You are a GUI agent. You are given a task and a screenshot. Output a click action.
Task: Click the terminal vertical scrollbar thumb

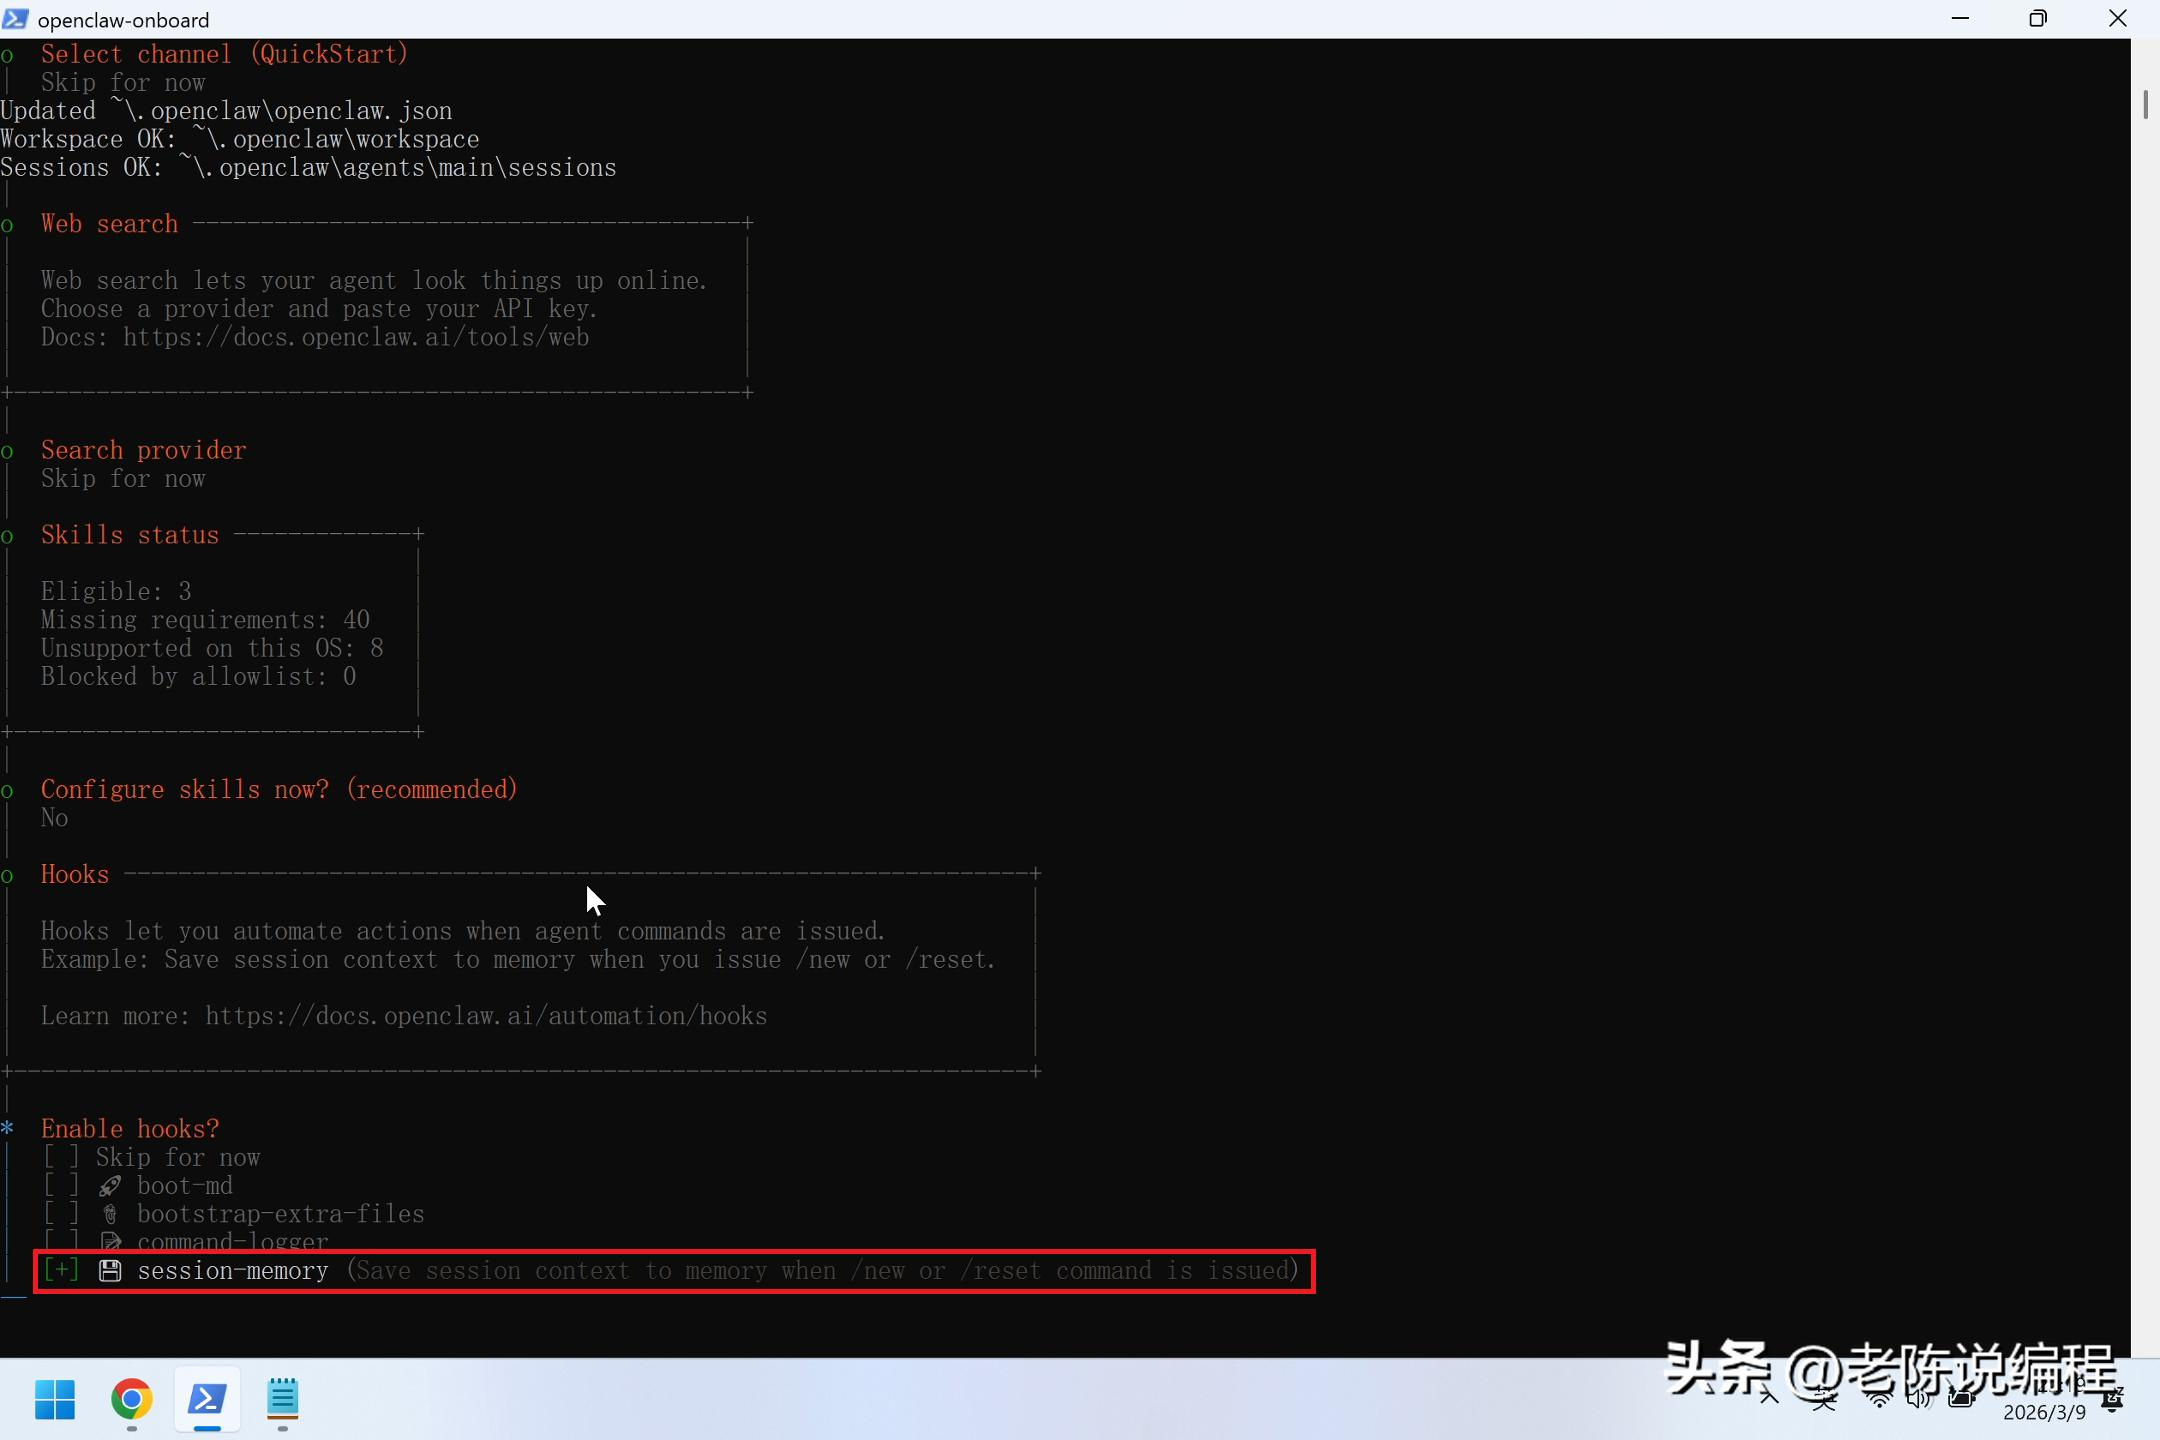coord(2145,105)
